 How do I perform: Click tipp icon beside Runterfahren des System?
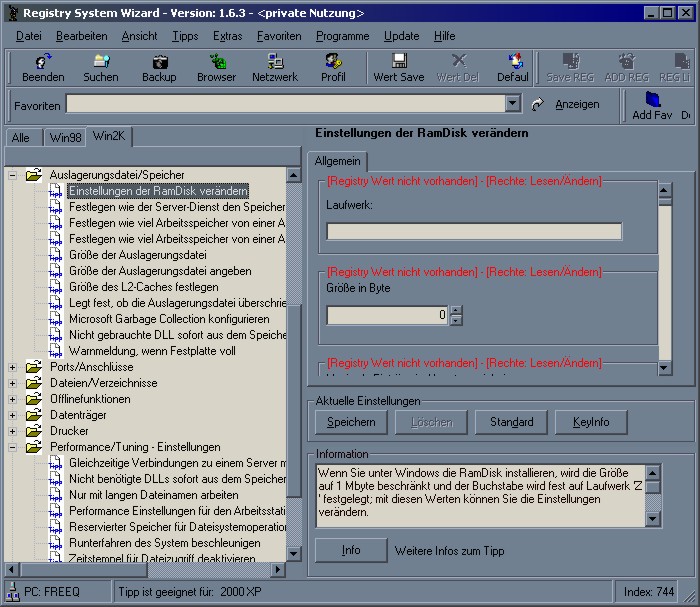(55, 544)
